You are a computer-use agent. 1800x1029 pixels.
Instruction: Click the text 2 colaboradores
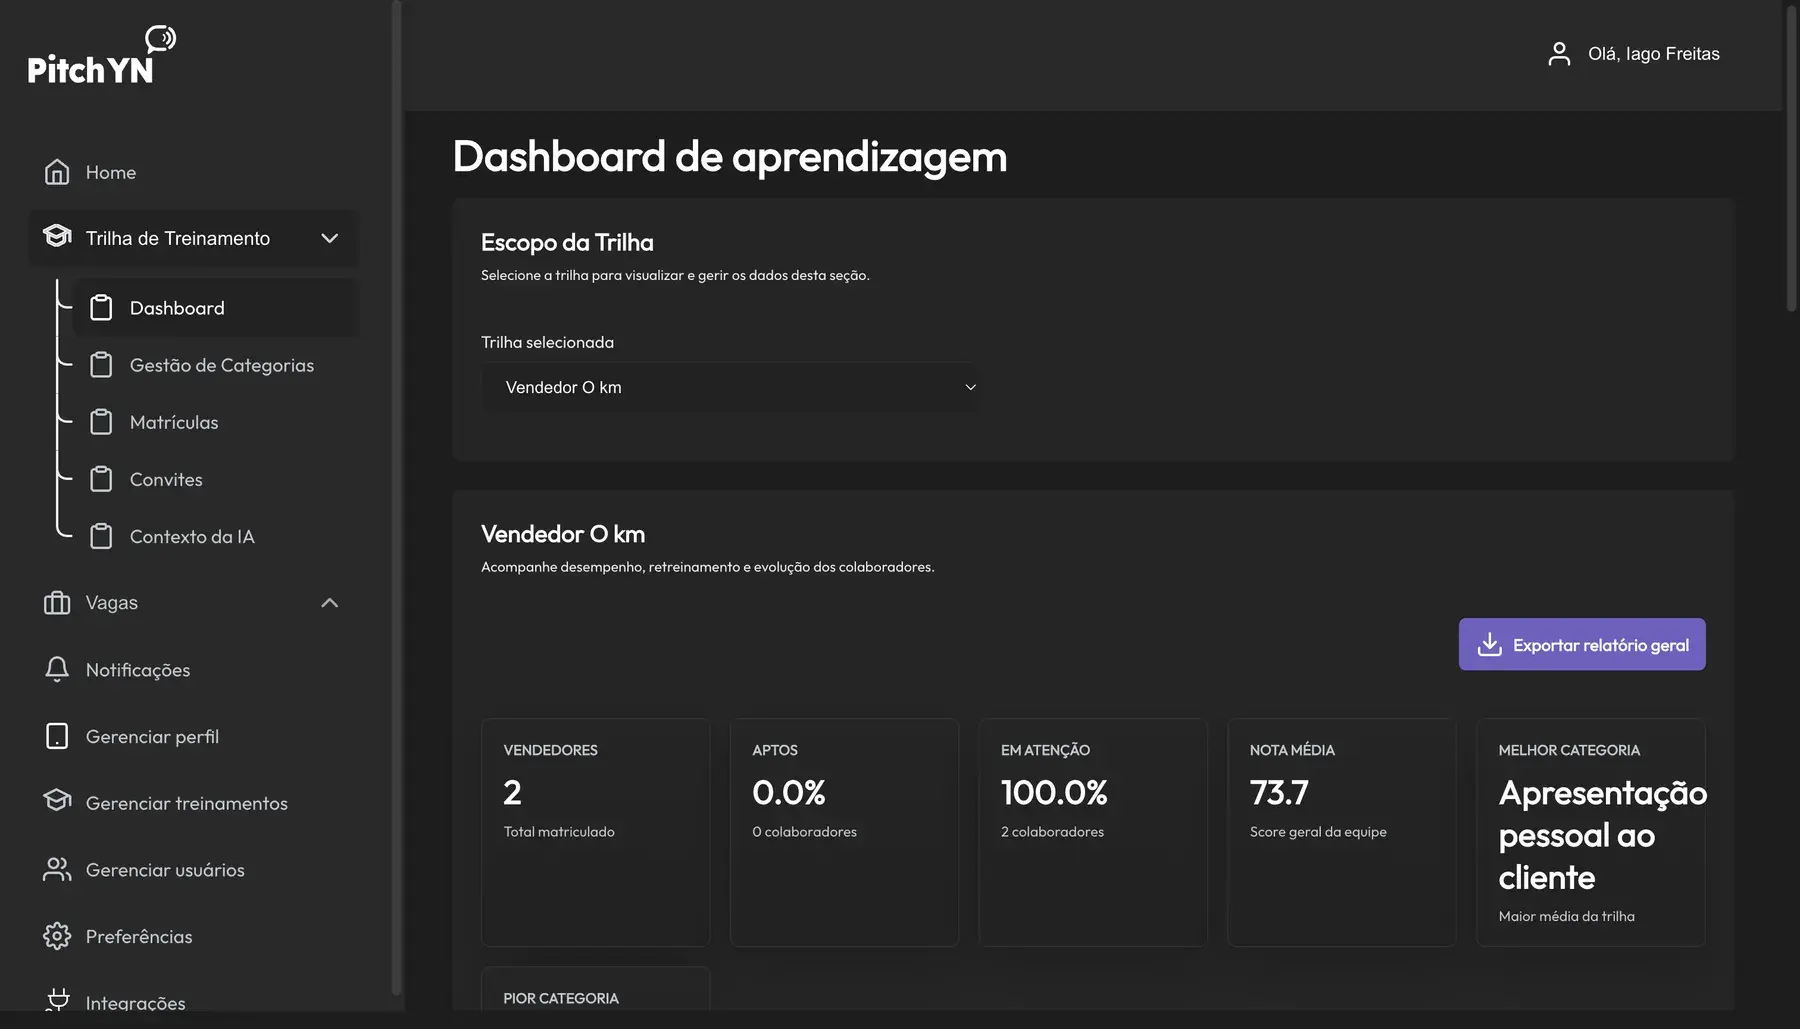tap(1052, 832)
